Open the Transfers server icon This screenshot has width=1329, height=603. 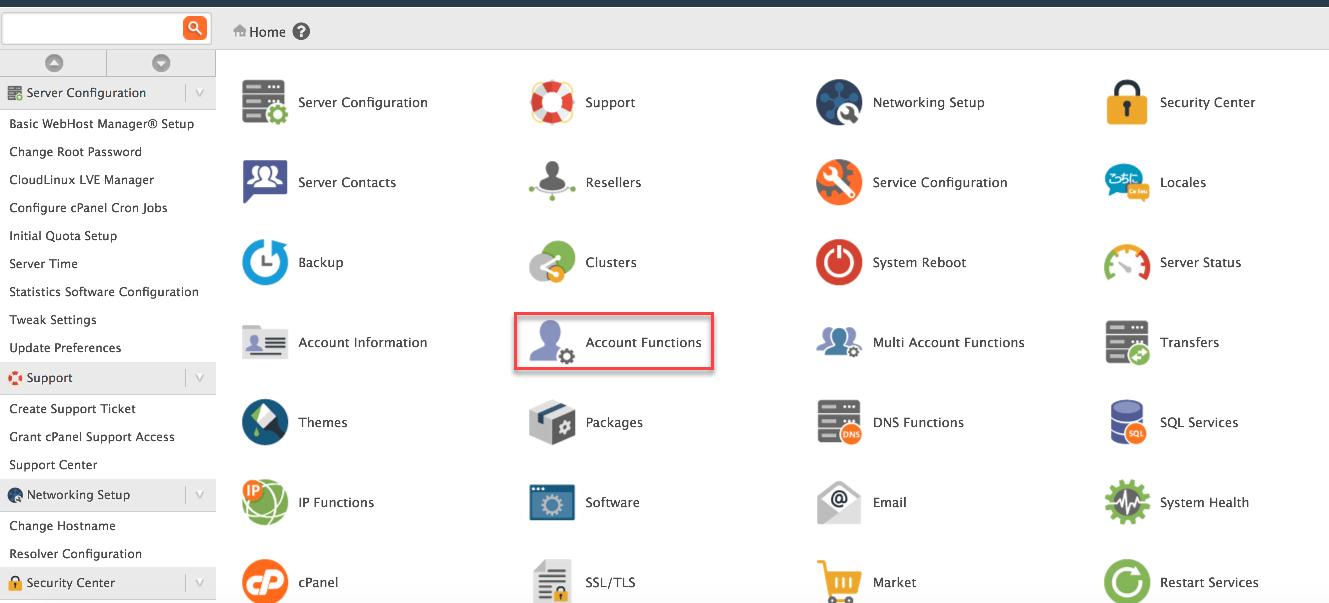[1127, 342]
